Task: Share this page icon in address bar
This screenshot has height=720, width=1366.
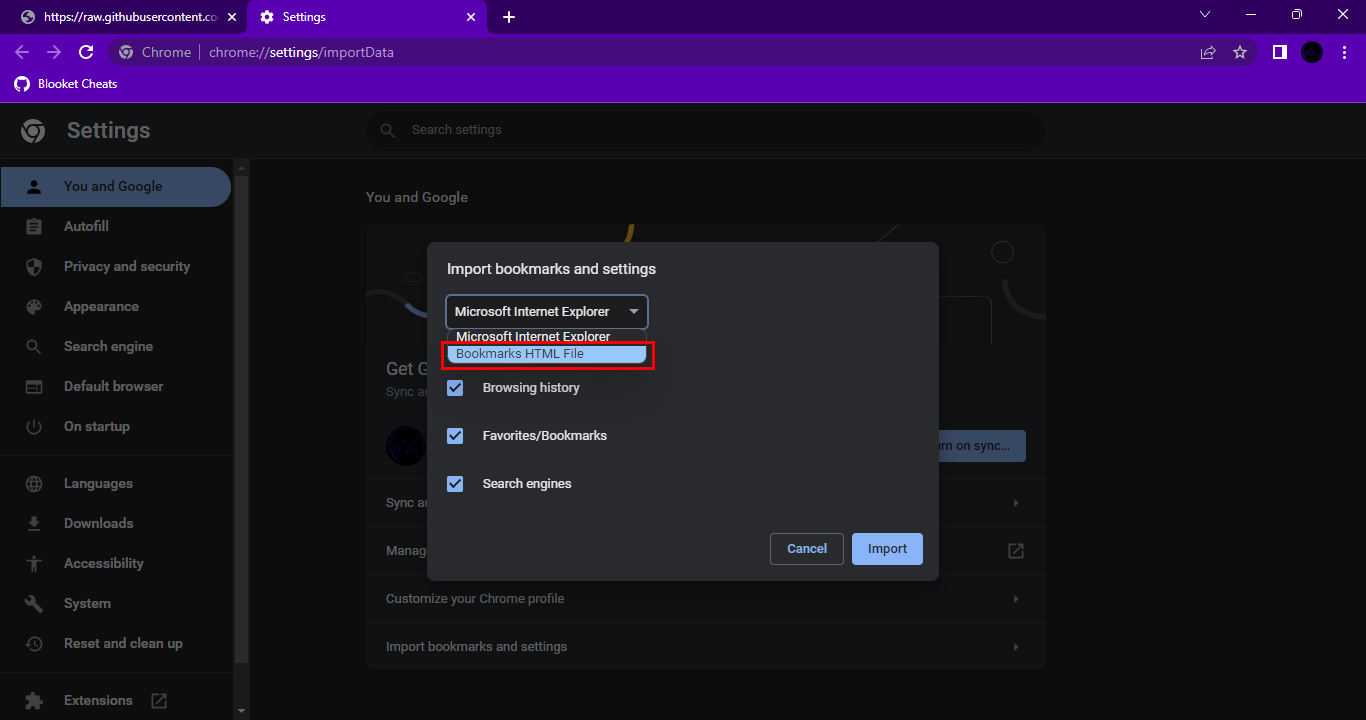Action: pos(1208,52)
